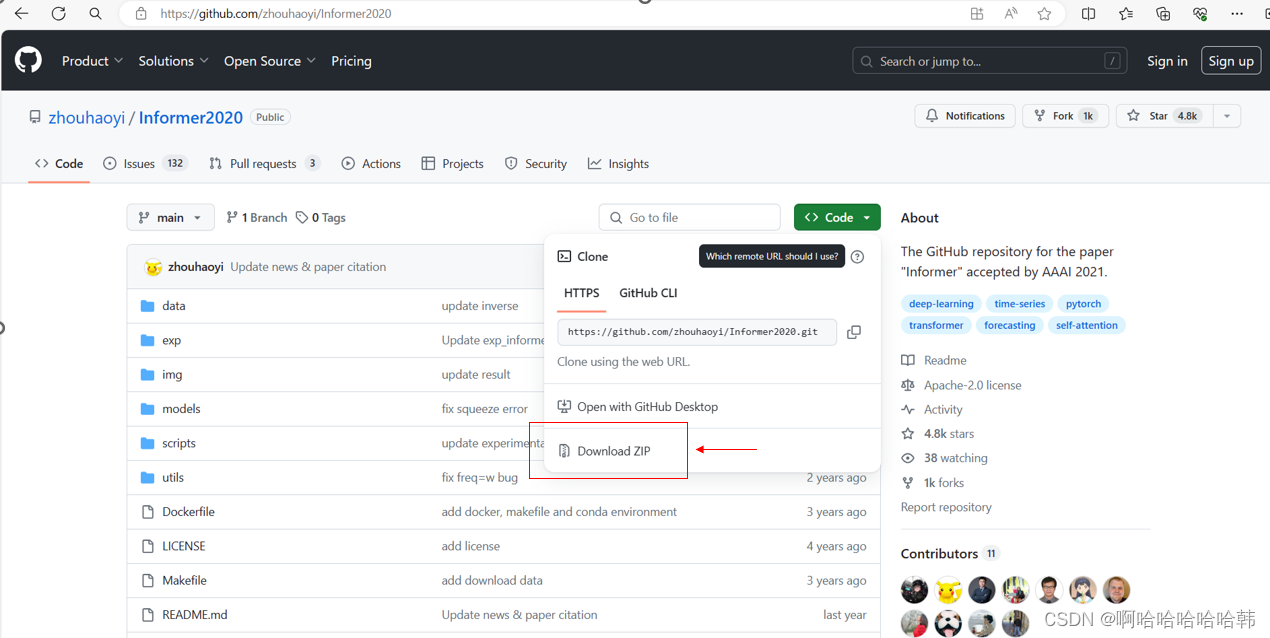Open the Pricing page
The height and width of the screenshot is (638, 1270).
tap(351, 61)
